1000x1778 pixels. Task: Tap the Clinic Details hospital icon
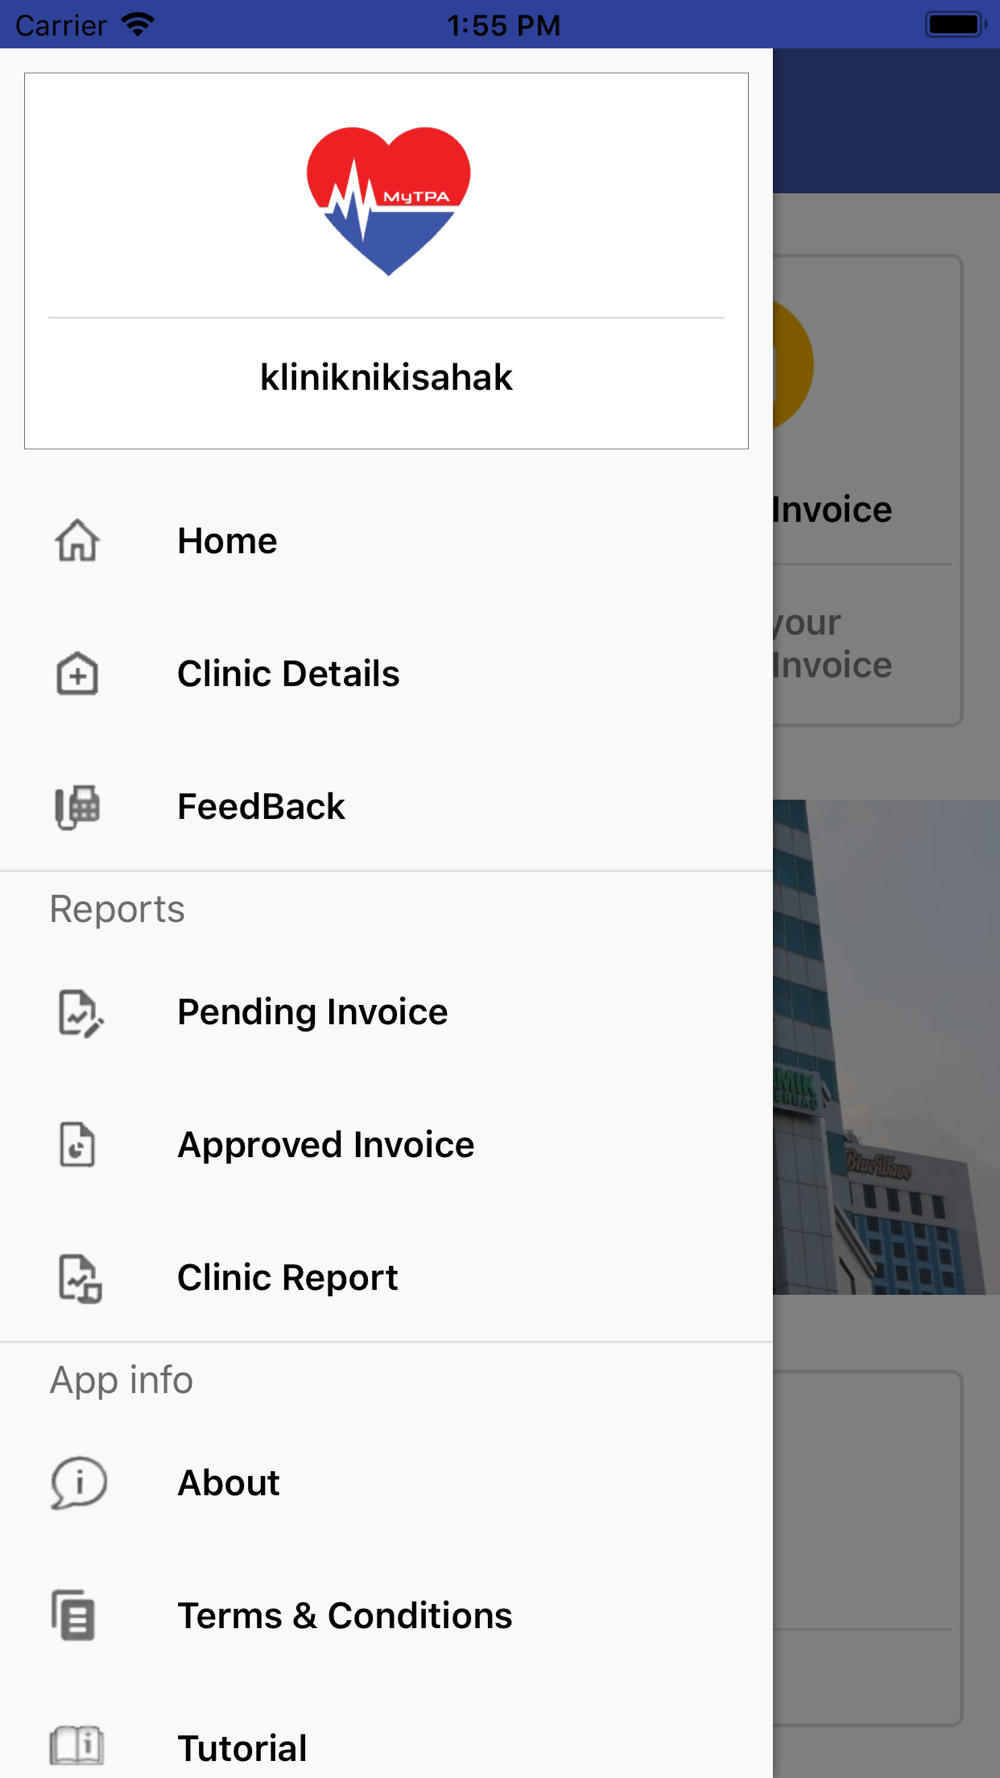77,674
